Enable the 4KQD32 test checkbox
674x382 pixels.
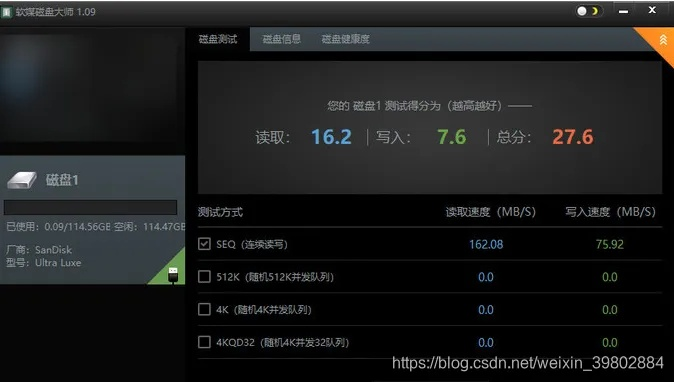point(204,342)
